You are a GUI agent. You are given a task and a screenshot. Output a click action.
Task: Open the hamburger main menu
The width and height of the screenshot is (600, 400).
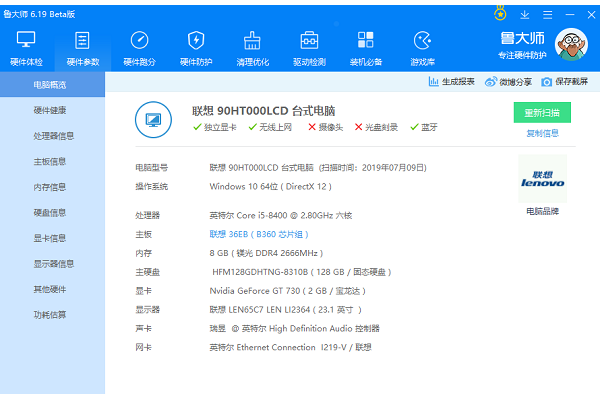548,15
